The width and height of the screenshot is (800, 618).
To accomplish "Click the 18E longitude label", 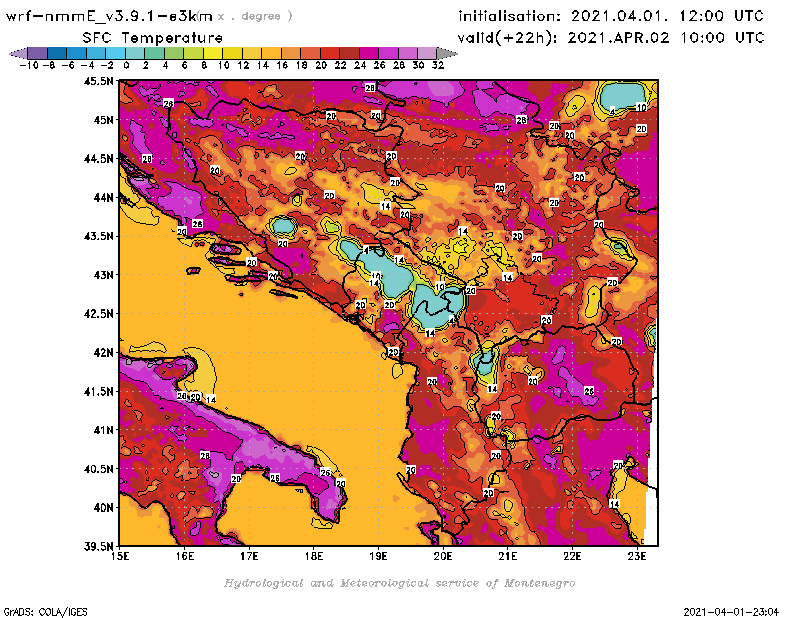I will [314, 556].
